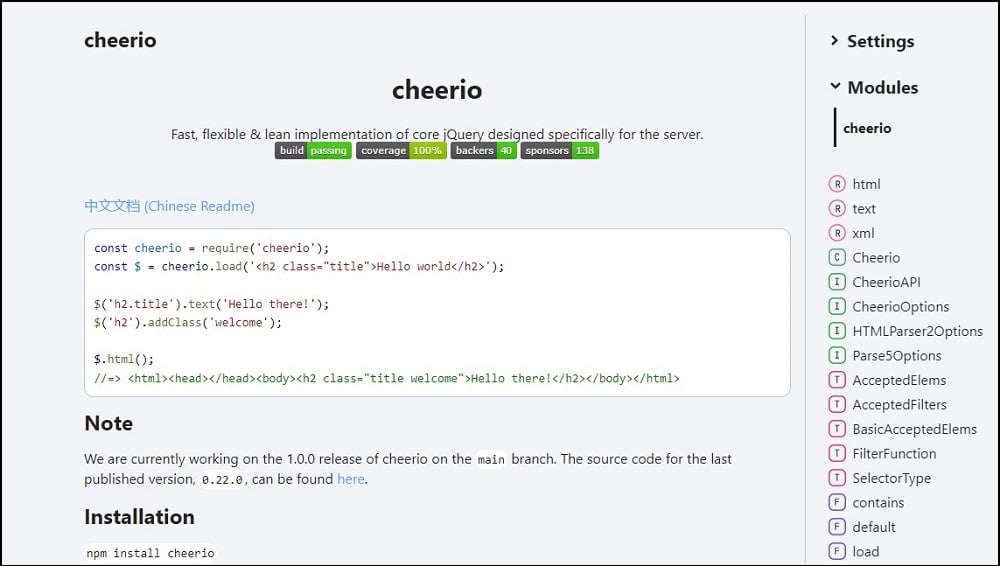
Task: Open the xml reference link
Action: [863, 234]
